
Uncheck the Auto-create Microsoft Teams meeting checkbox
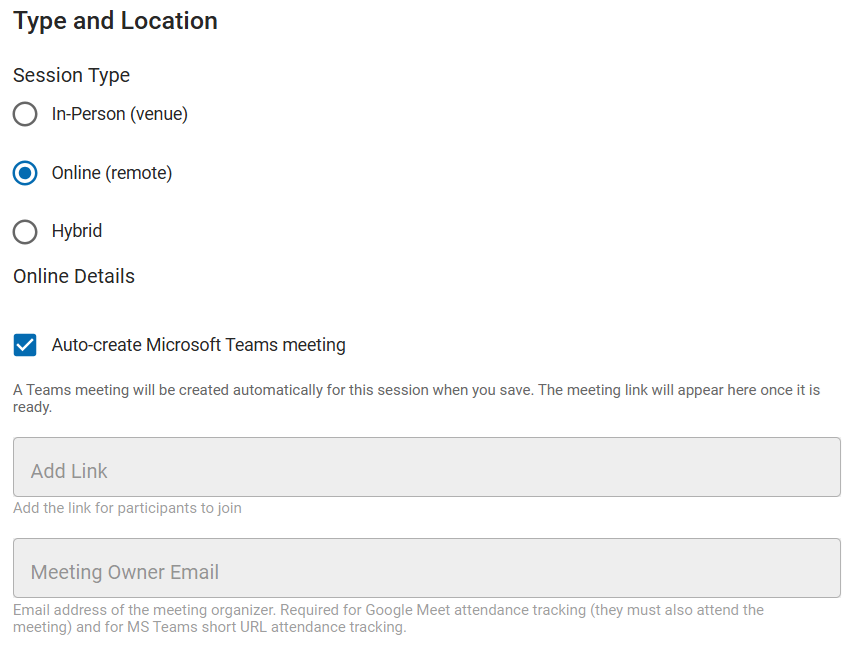click(25, 345)
